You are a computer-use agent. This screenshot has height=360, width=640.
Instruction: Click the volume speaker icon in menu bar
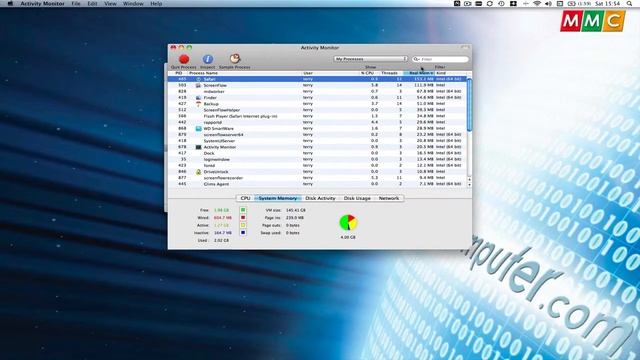click(548, 3)
